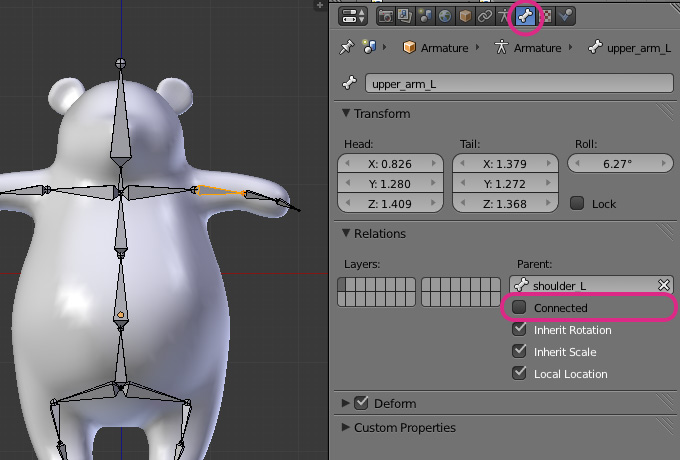Open the Armature data stick-figure tab
This screenshot has width=680, height=460.
(503, 16)
